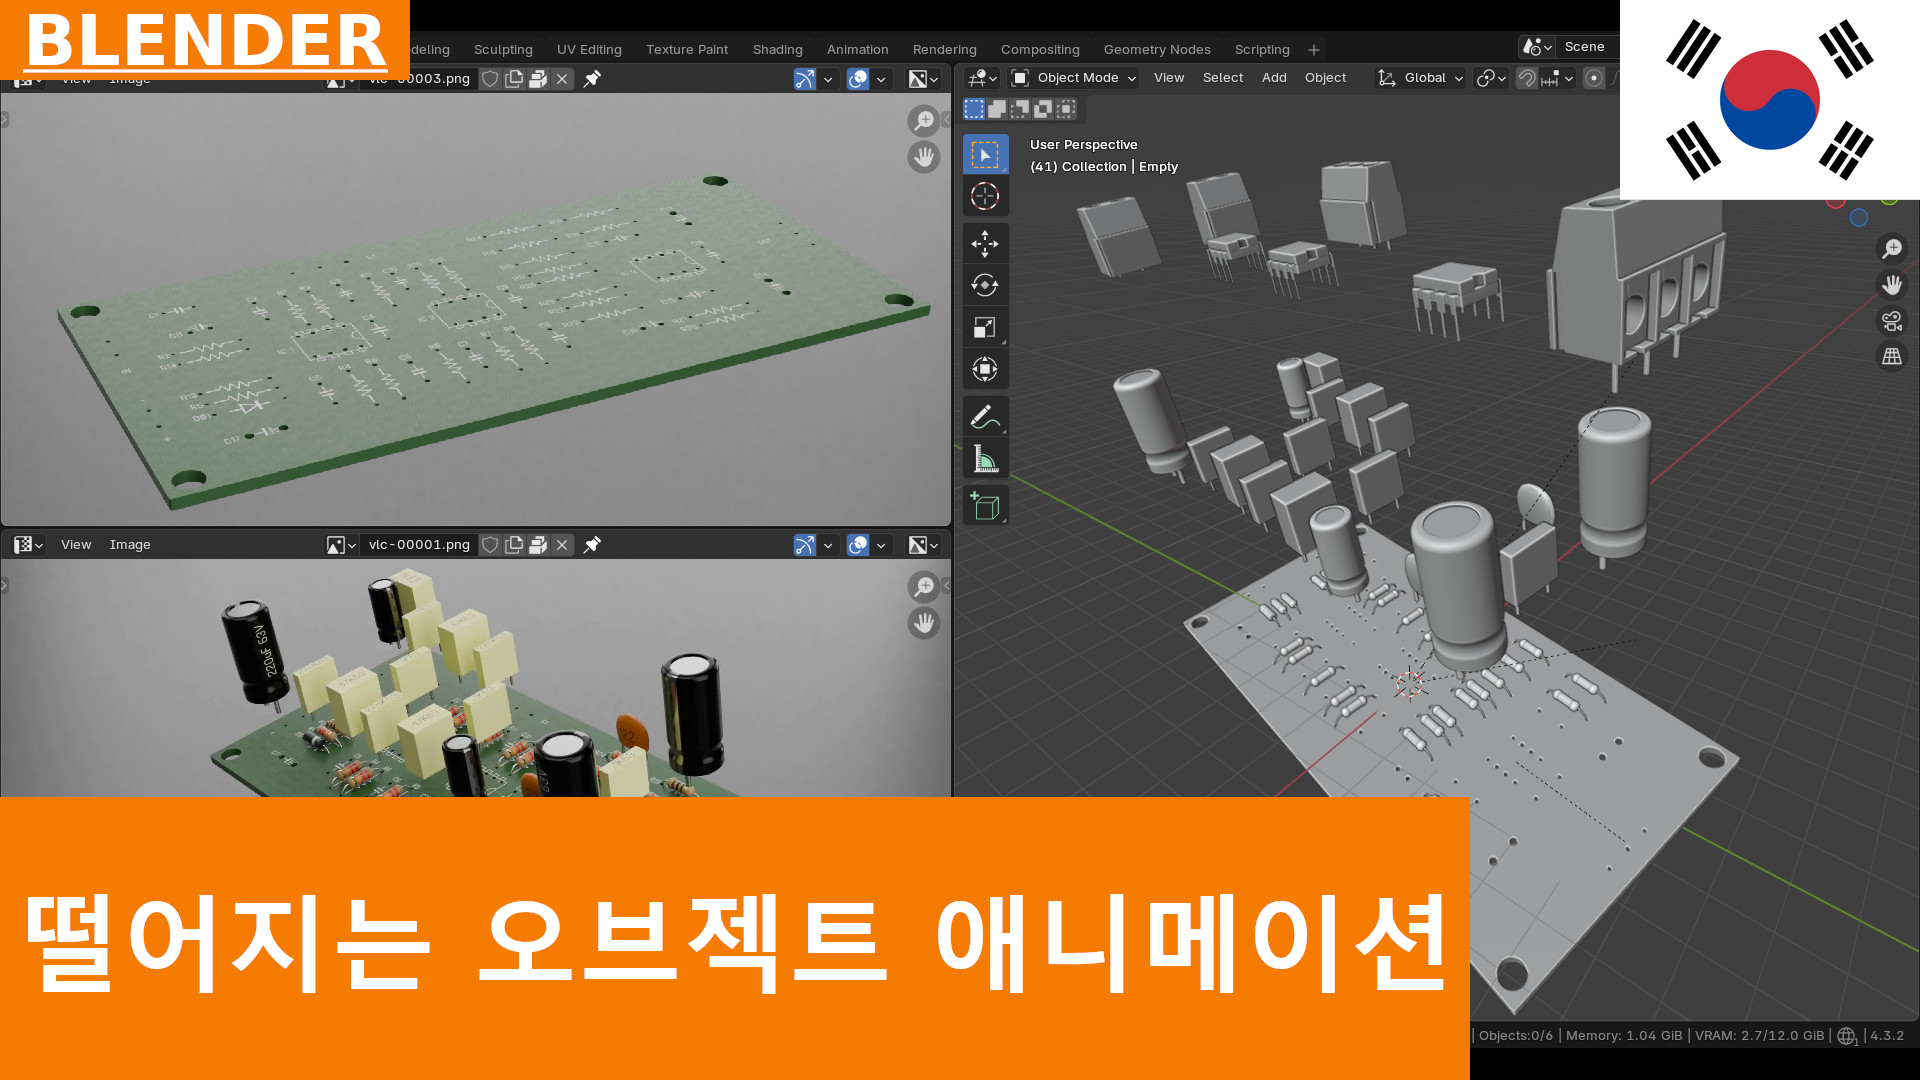Unlink vlc-00001.png with X button

[x=562, y=545]
